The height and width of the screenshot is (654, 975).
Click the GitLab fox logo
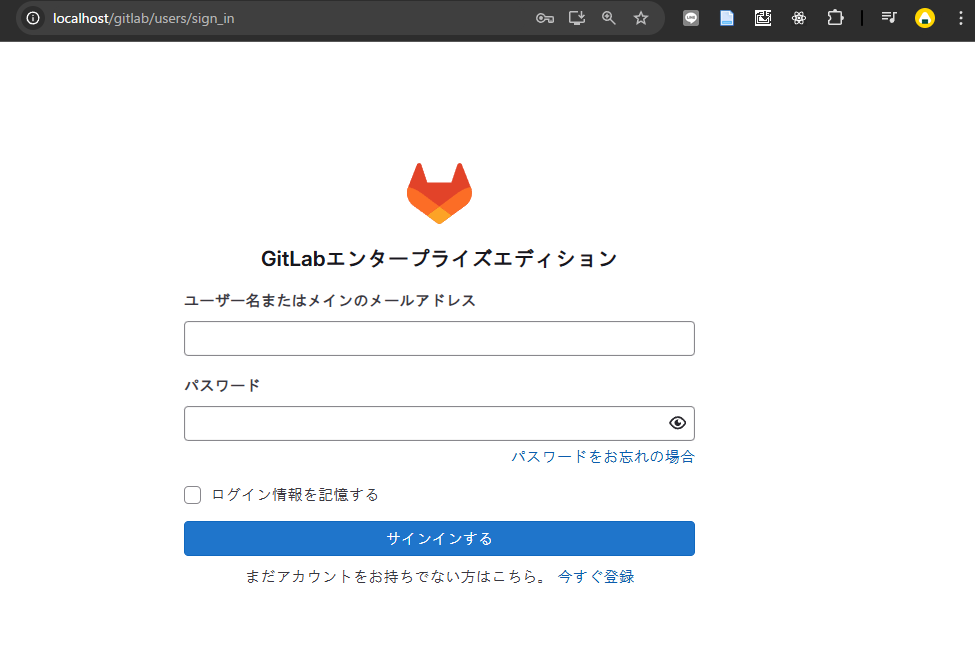(440, 193)
